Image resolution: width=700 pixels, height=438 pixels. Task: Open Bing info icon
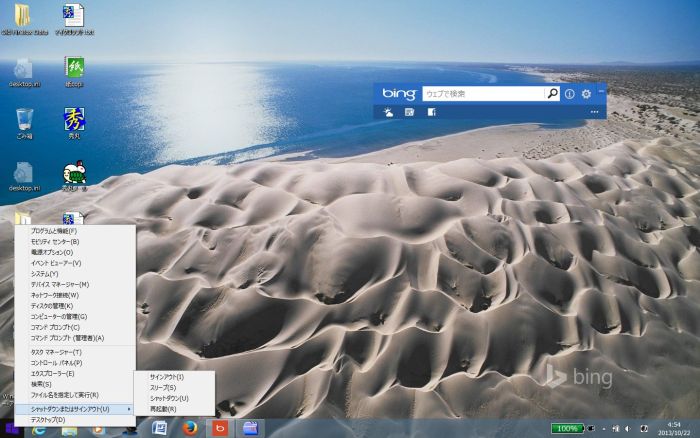pos(570,94)
